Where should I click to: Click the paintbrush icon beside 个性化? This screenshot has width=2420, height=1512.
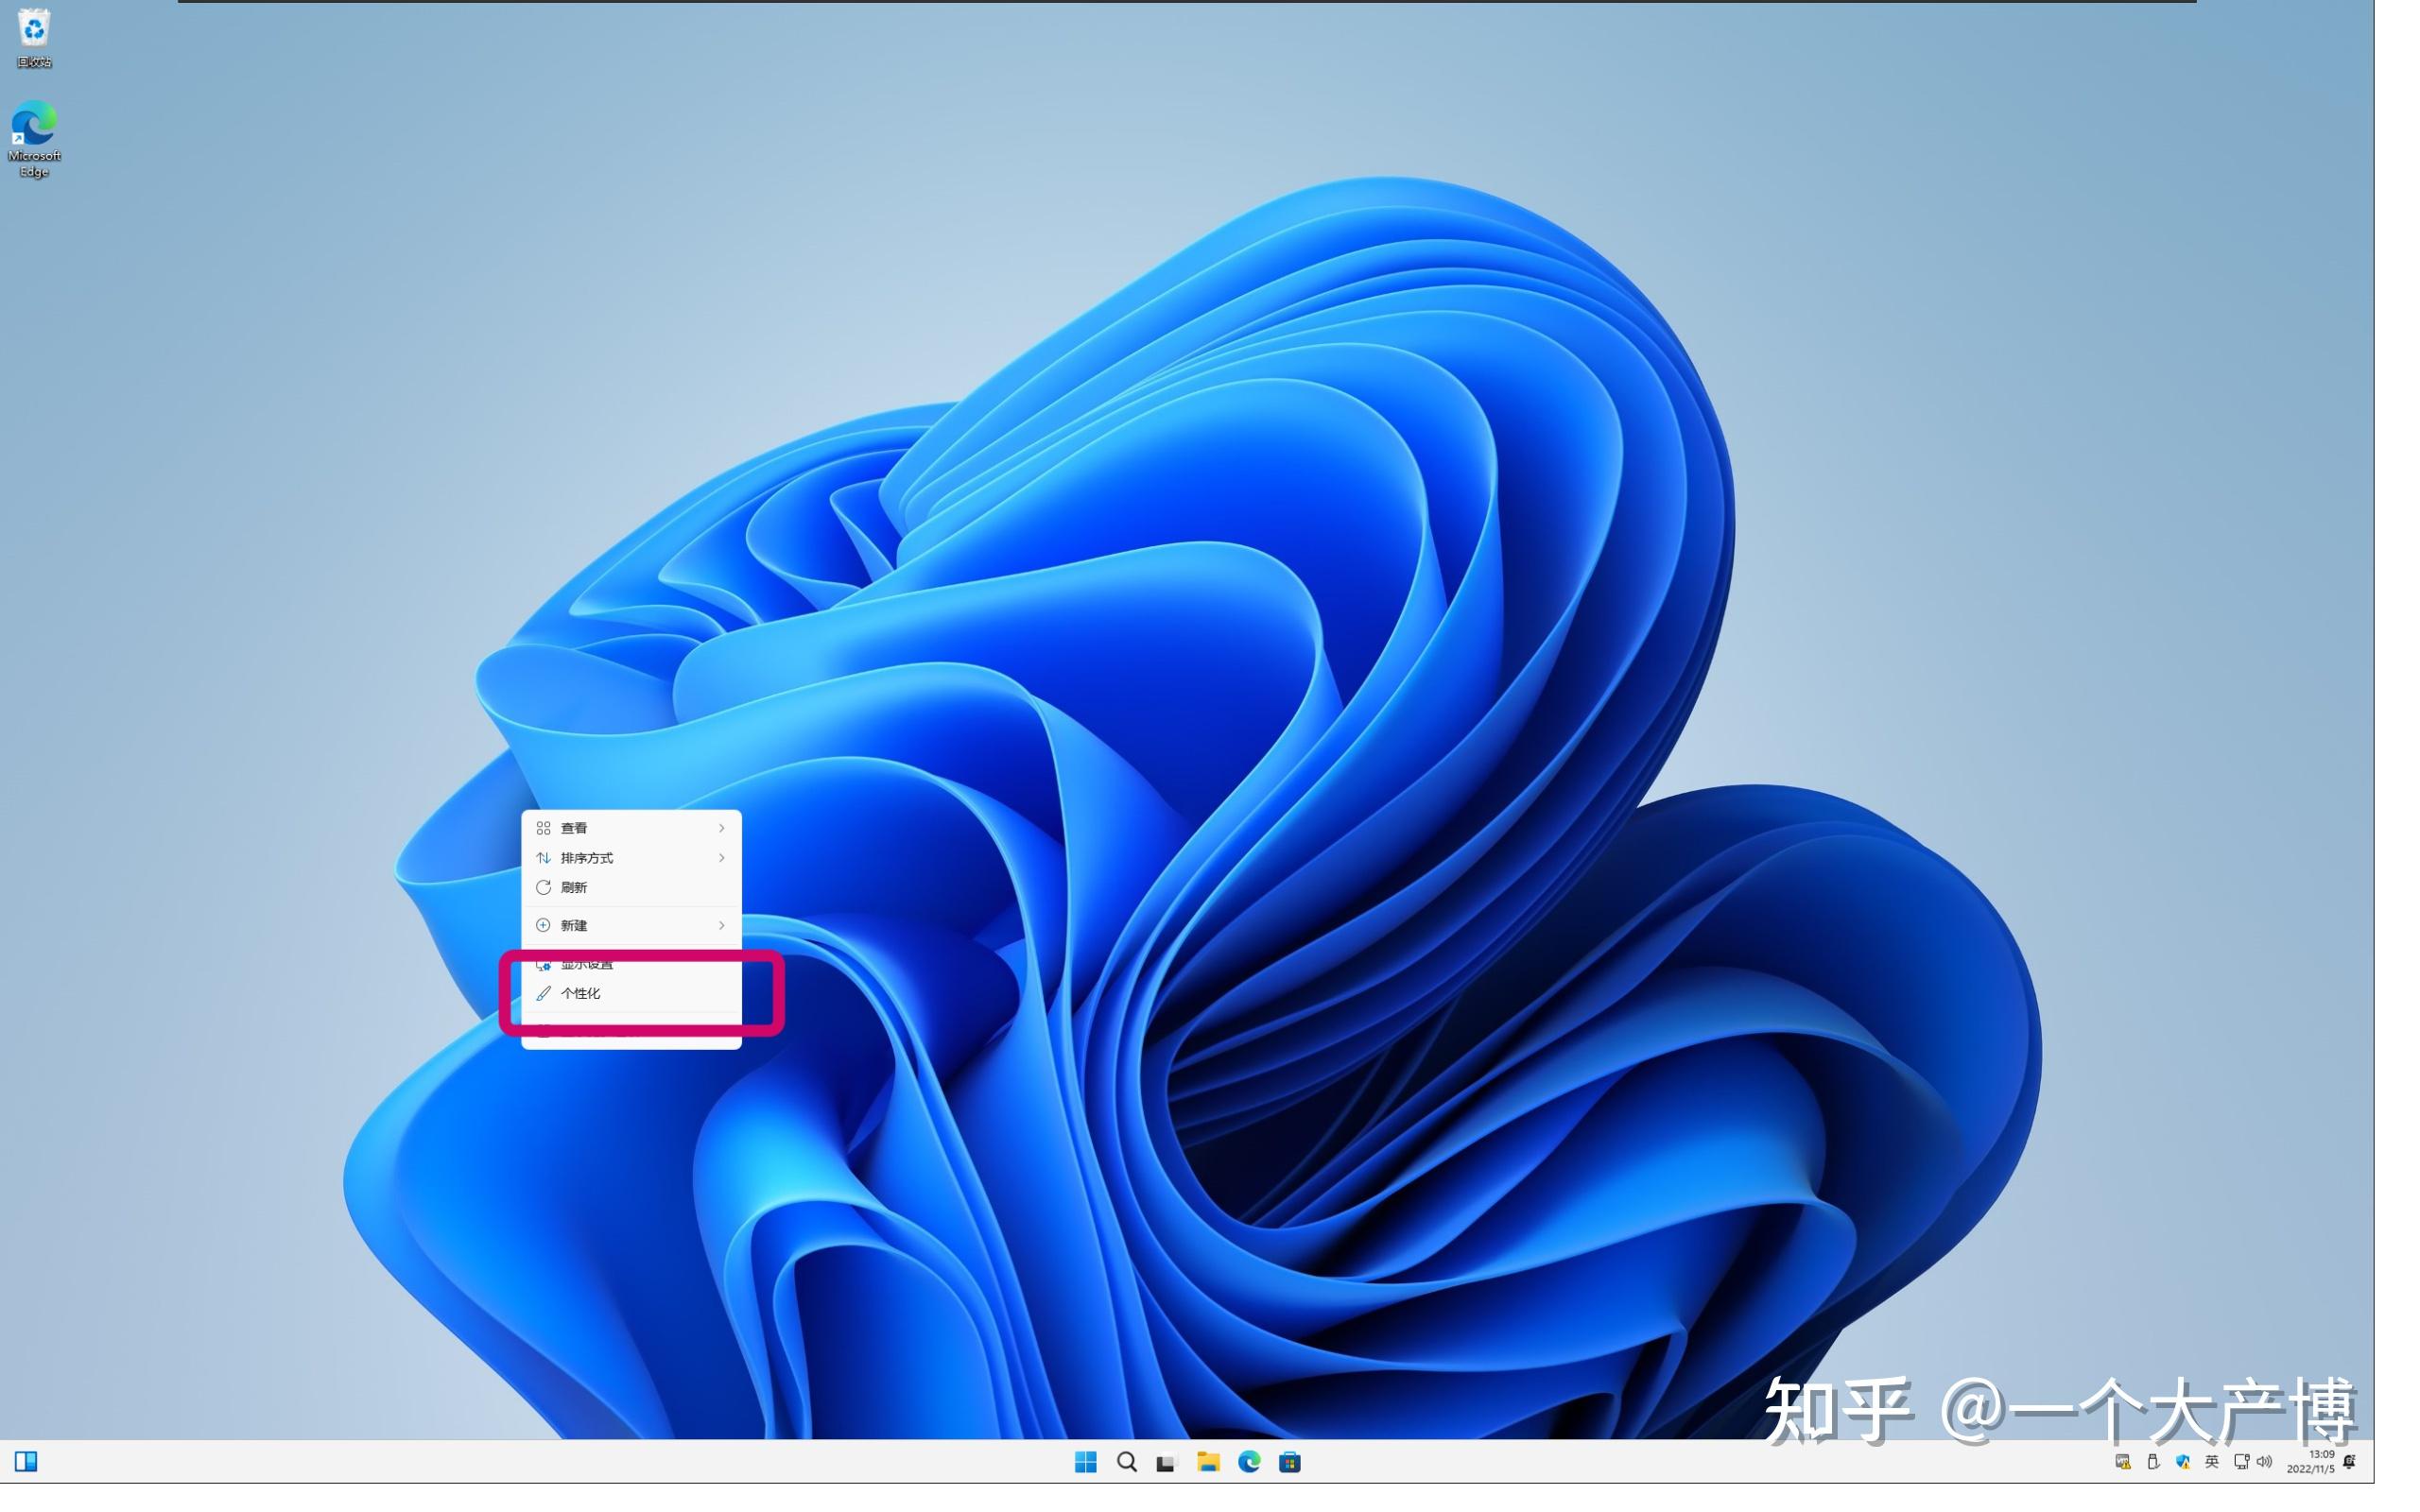[x=543, y=993]
